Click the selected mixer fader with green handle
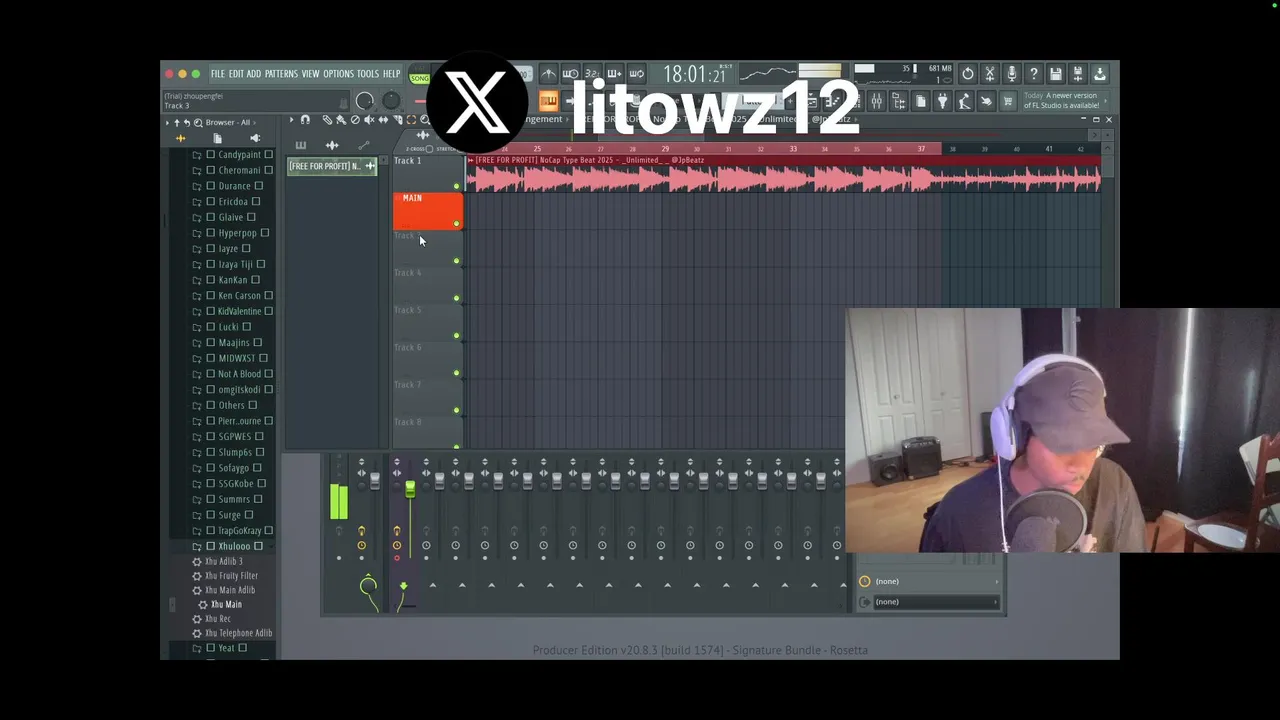This screenshot has height=720, width=1280. click(x=410, y=488)
